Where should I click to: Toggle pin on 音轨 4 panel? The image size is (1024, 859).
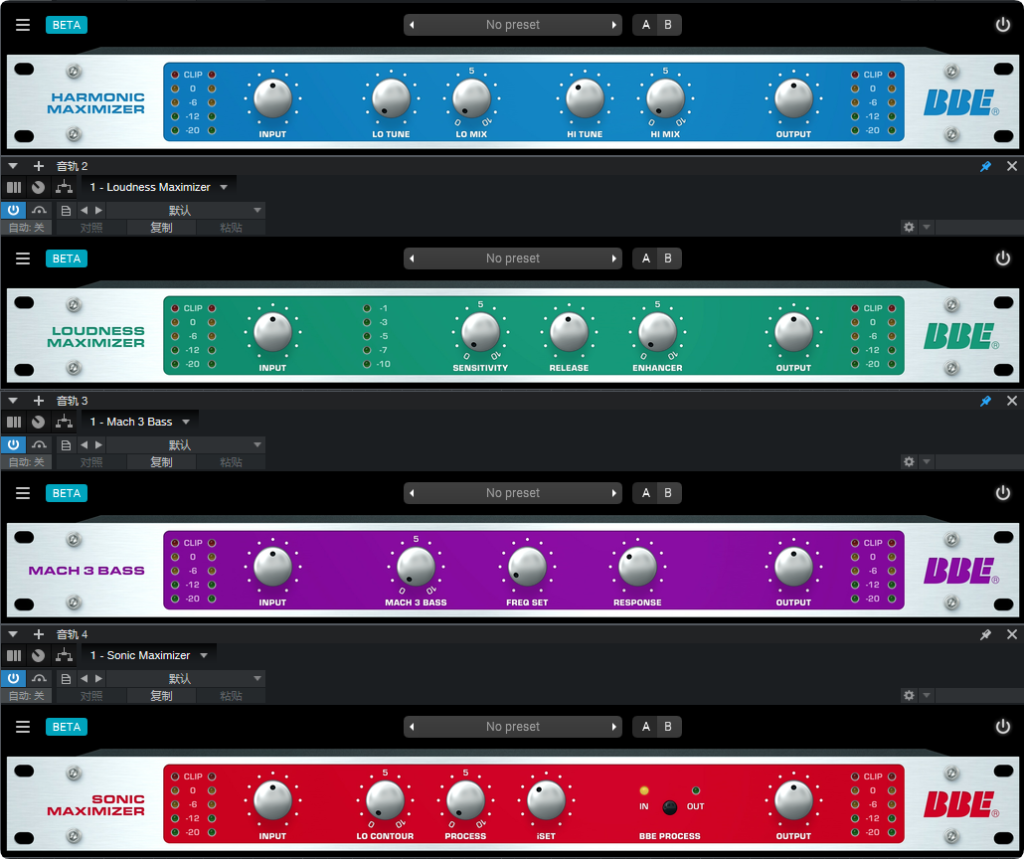point(985,634)
